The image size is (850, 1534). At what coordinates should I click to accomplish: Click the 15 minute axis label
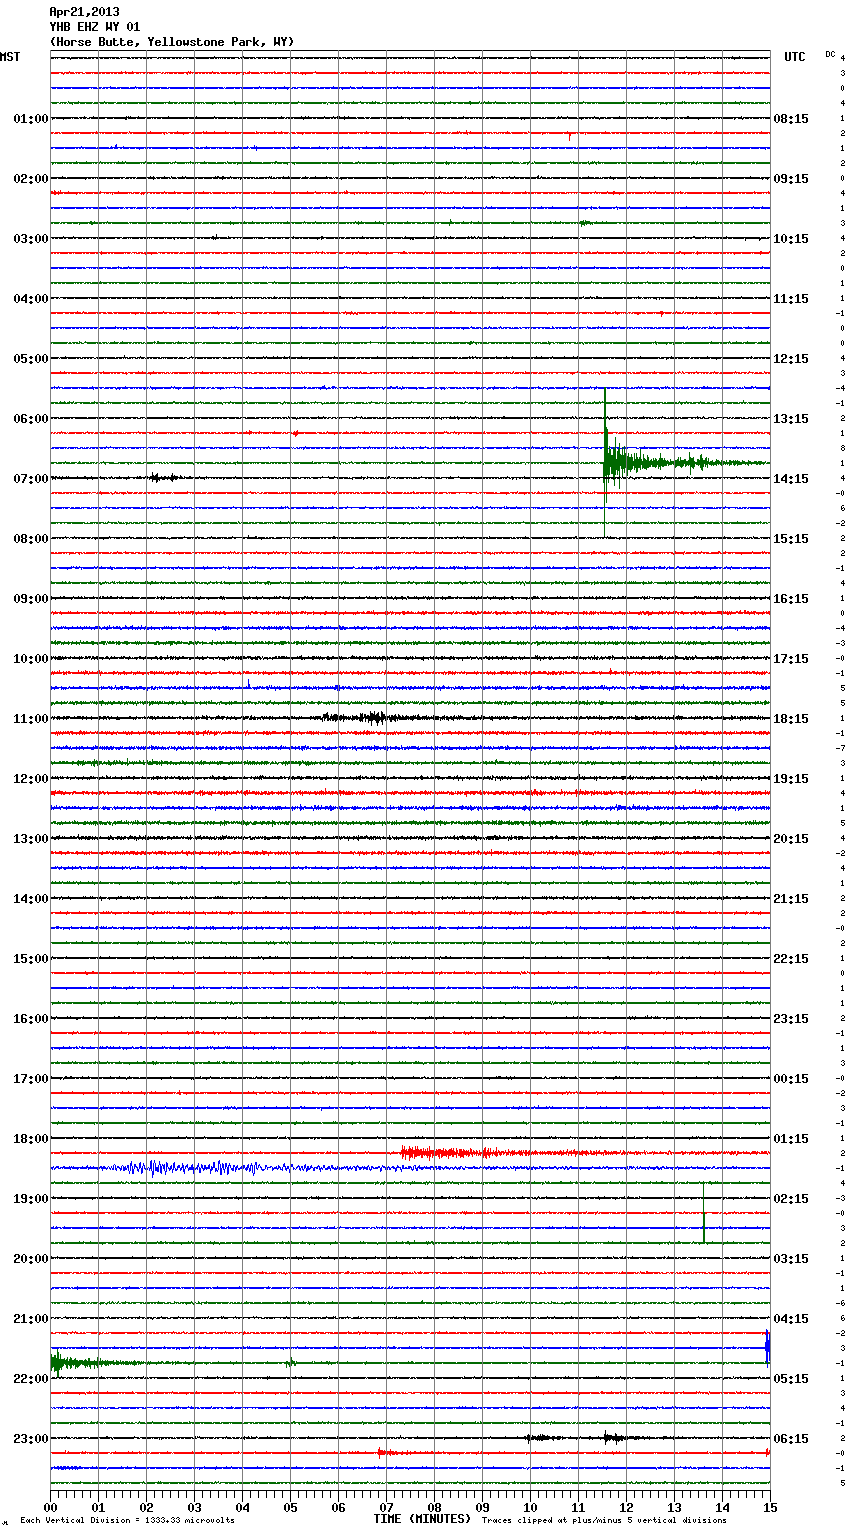pos(770,1507)
